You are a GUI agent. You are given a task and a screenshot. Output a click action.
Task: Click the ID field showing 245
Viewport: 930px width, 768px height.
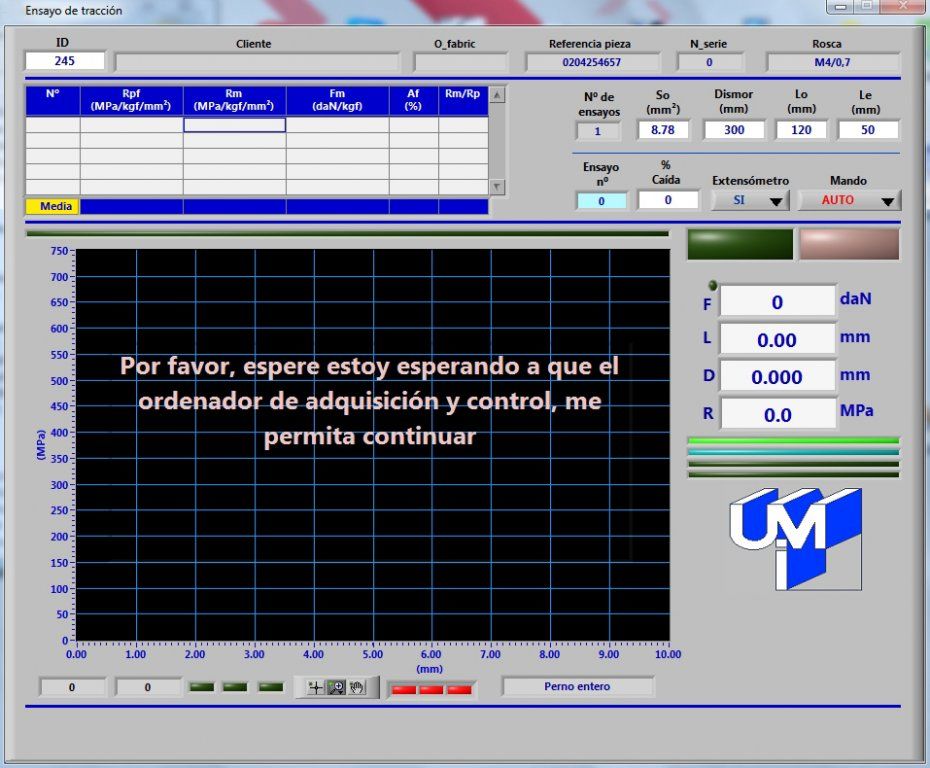click(65, 60)
